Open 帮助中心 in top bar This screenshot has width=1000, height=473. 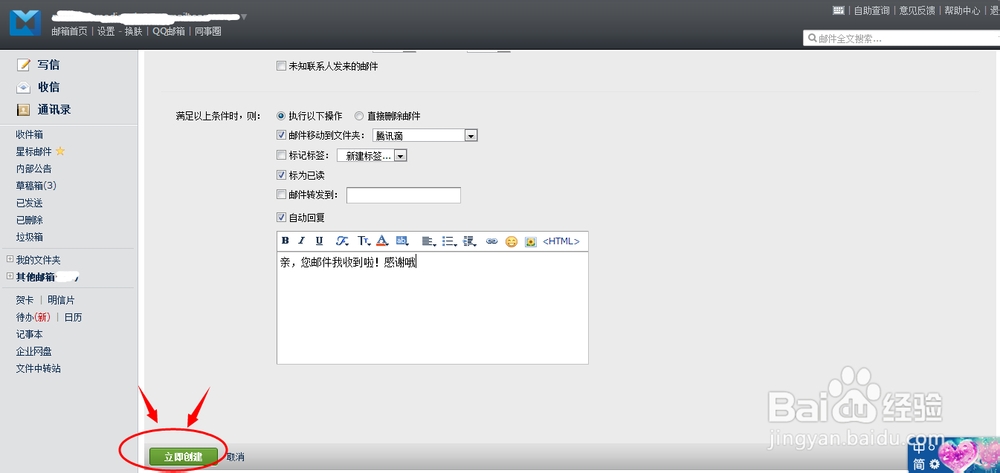962,10
